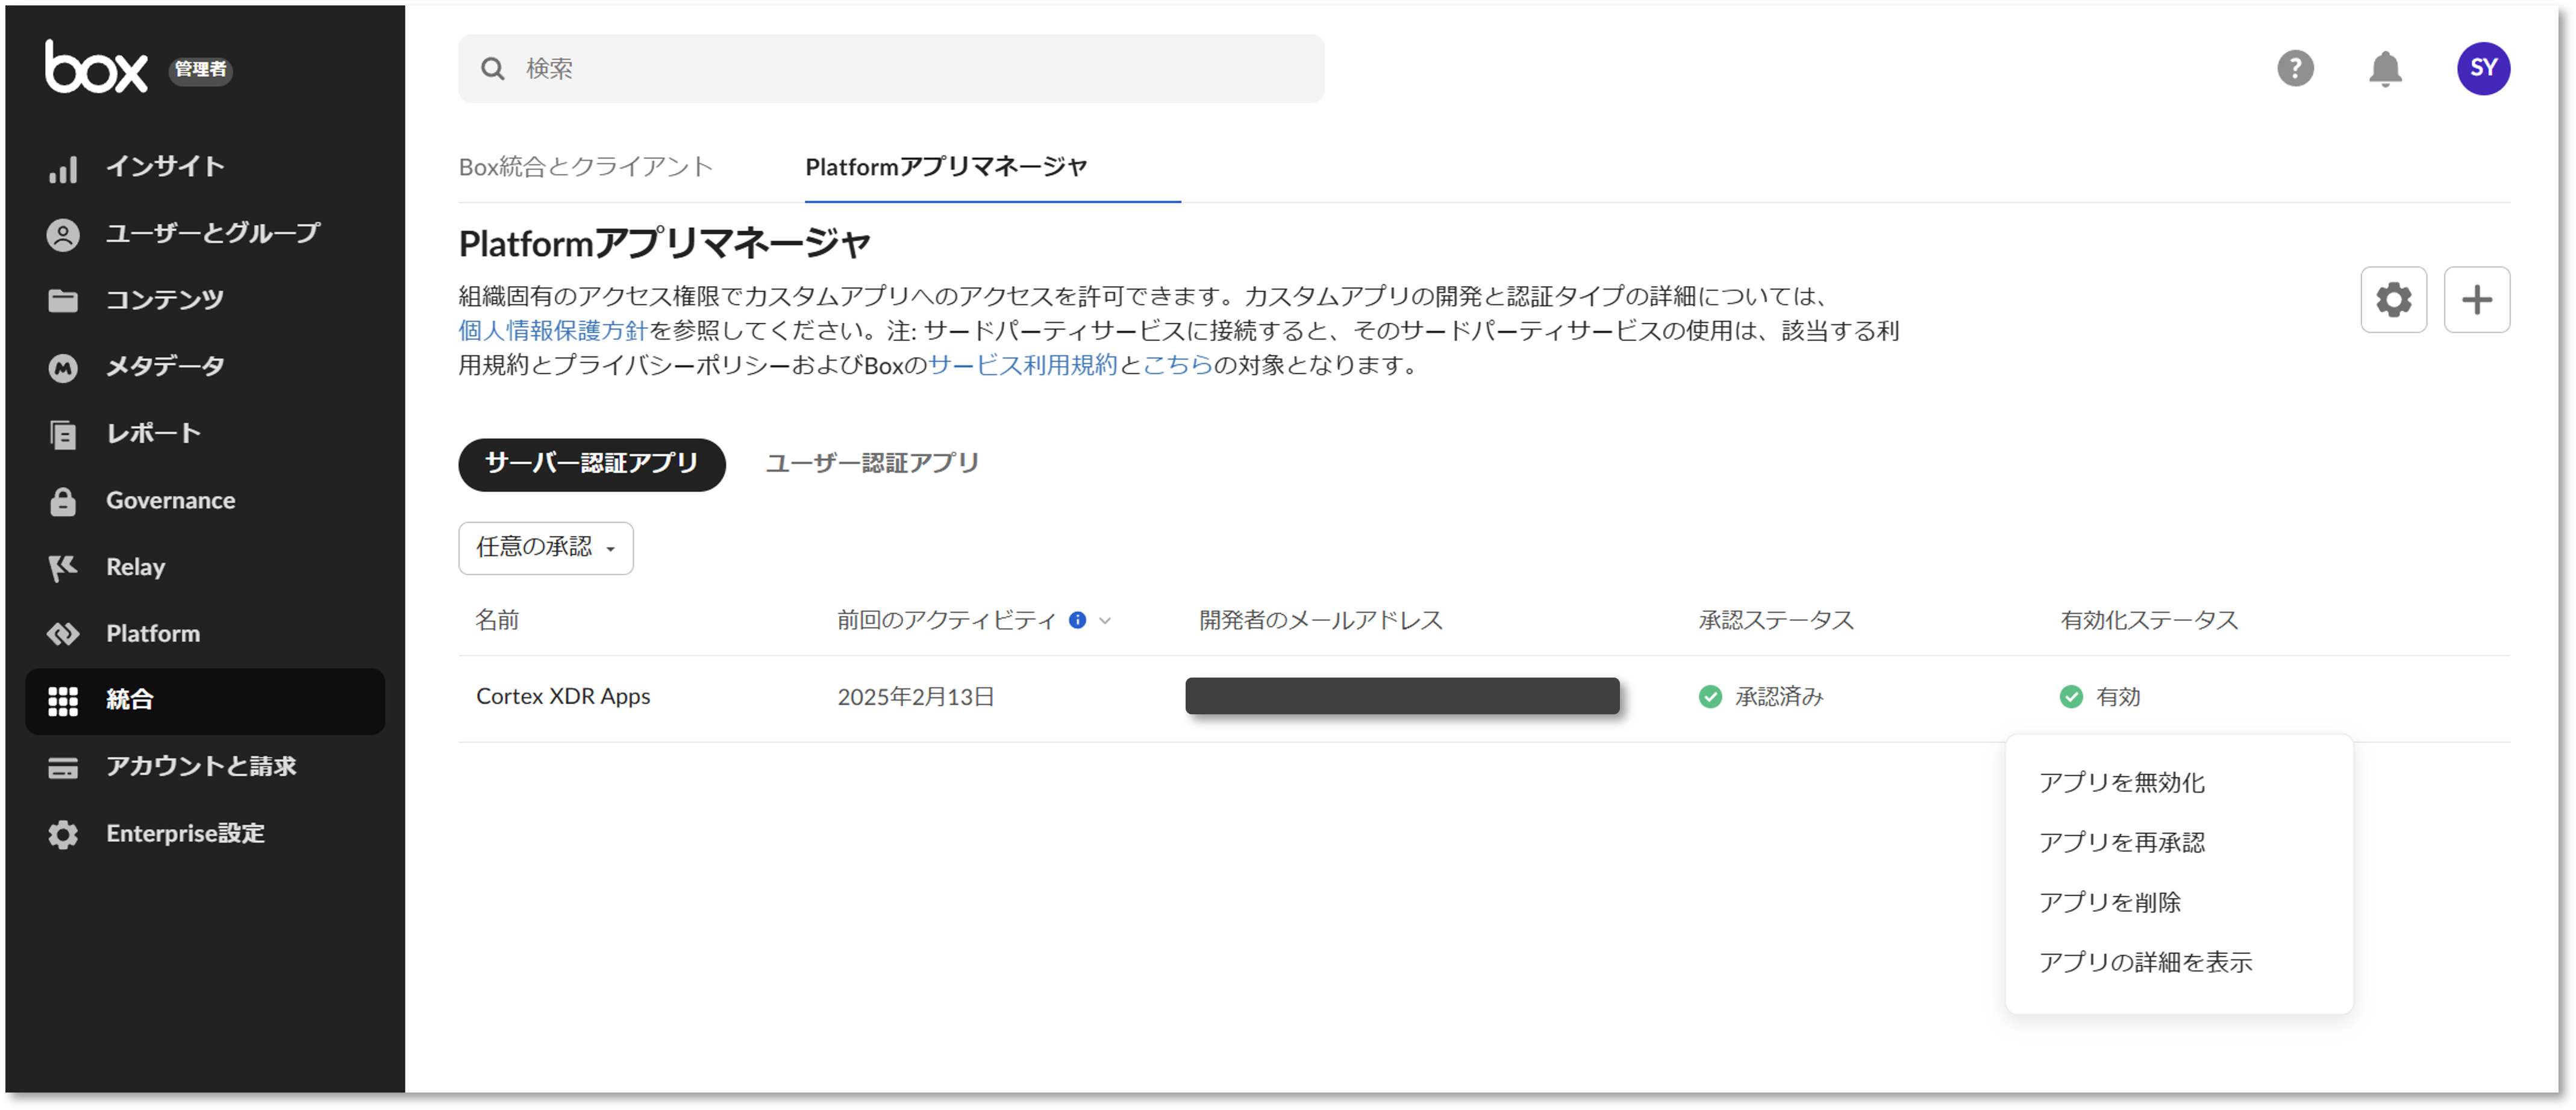The height and width of the screenshot is (1110, 2576).
Task: Select Platformアプリマネージャ tab
Action: click(x=946, y=166)
